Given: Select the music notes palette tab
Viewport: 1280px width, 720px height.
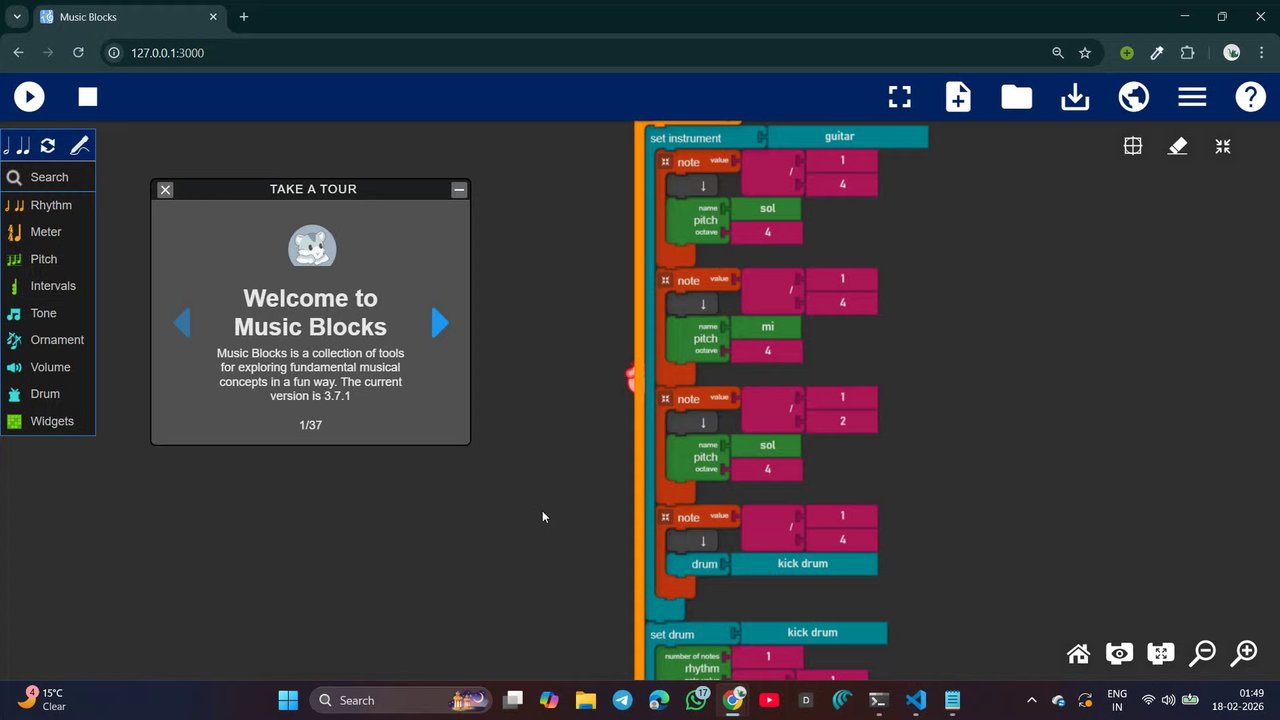Looking at the screenshot, I should pos(17,146).
